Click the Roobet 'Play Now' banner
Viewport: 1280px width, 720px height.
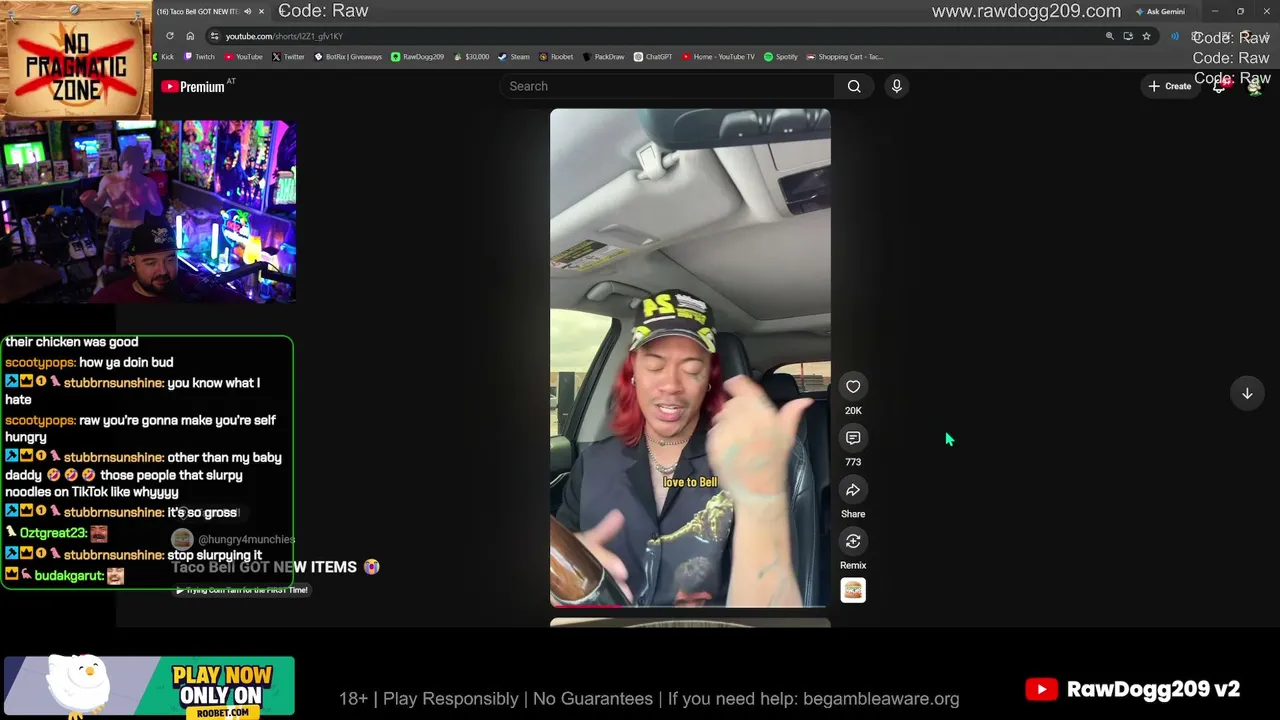click(150, 688)
